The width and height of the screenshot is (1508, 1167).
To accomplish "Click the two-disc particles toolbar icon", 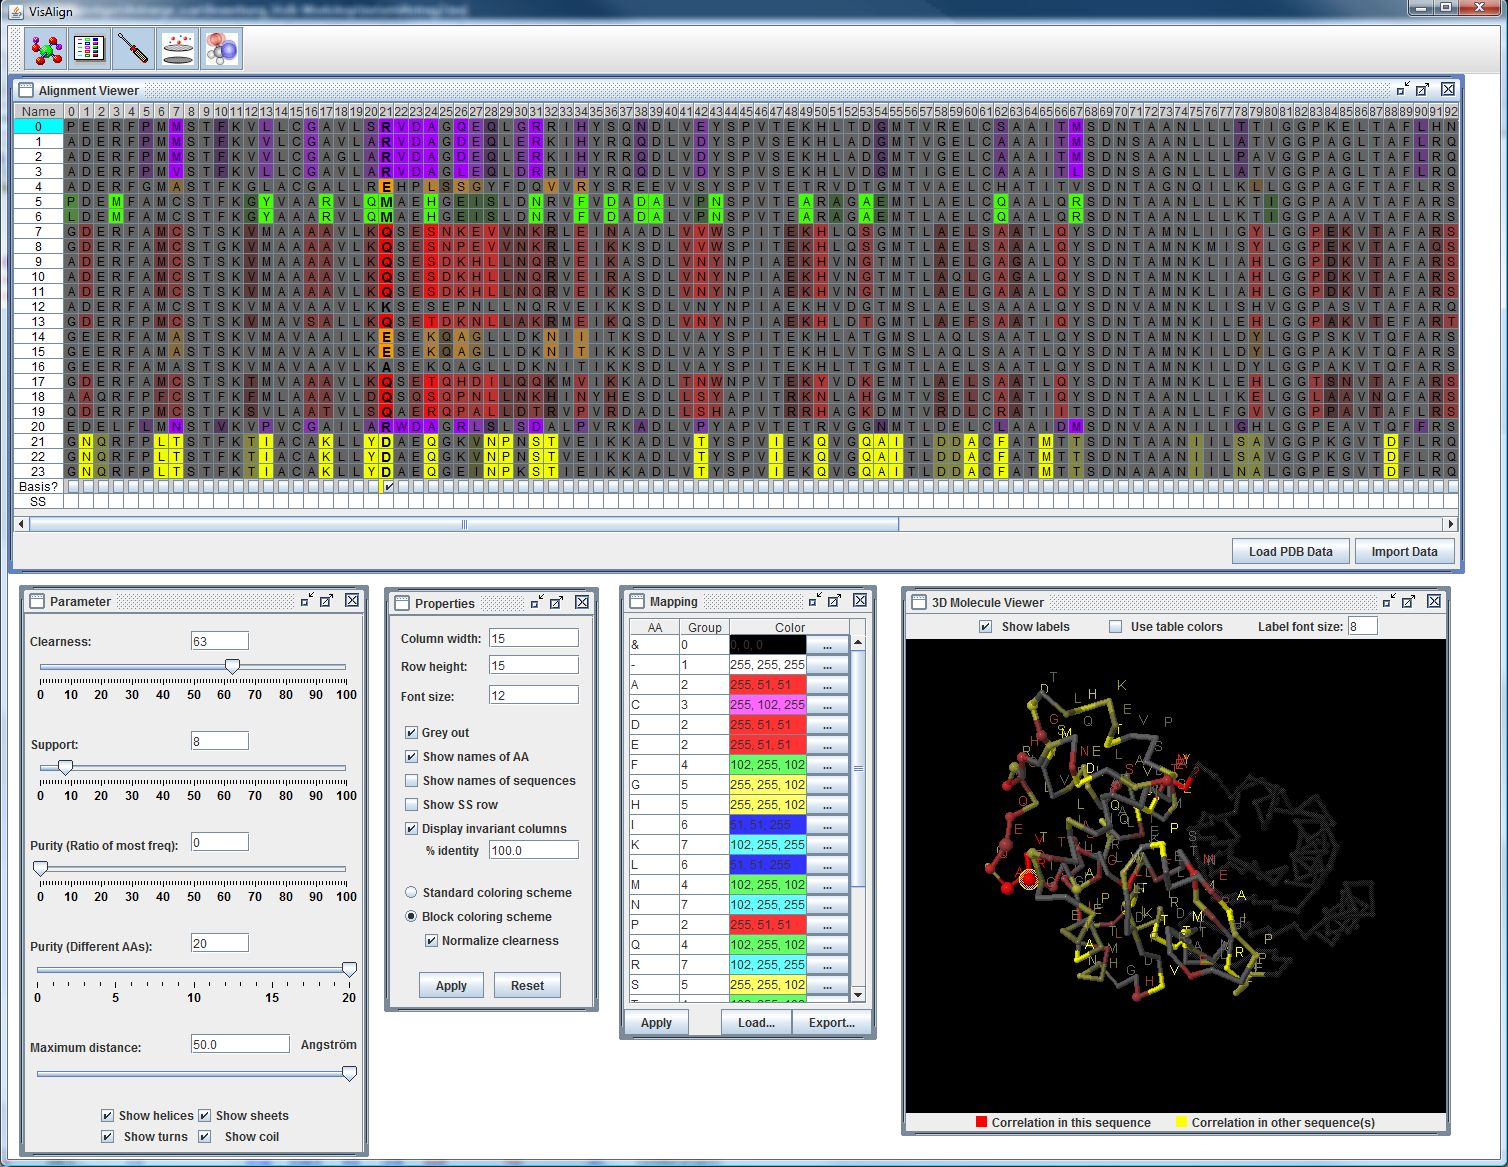I will 178,49.
